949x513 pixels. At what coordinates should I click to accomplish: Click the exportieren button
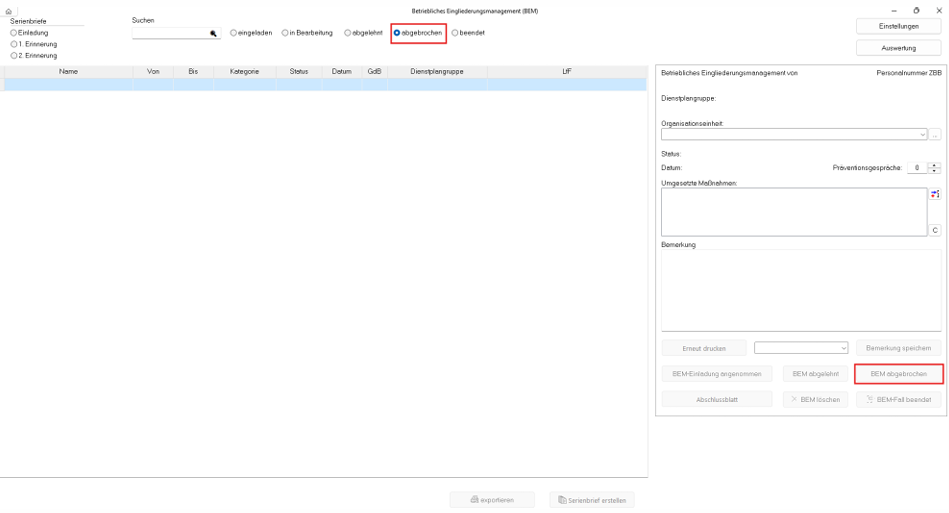click(492, 500)
